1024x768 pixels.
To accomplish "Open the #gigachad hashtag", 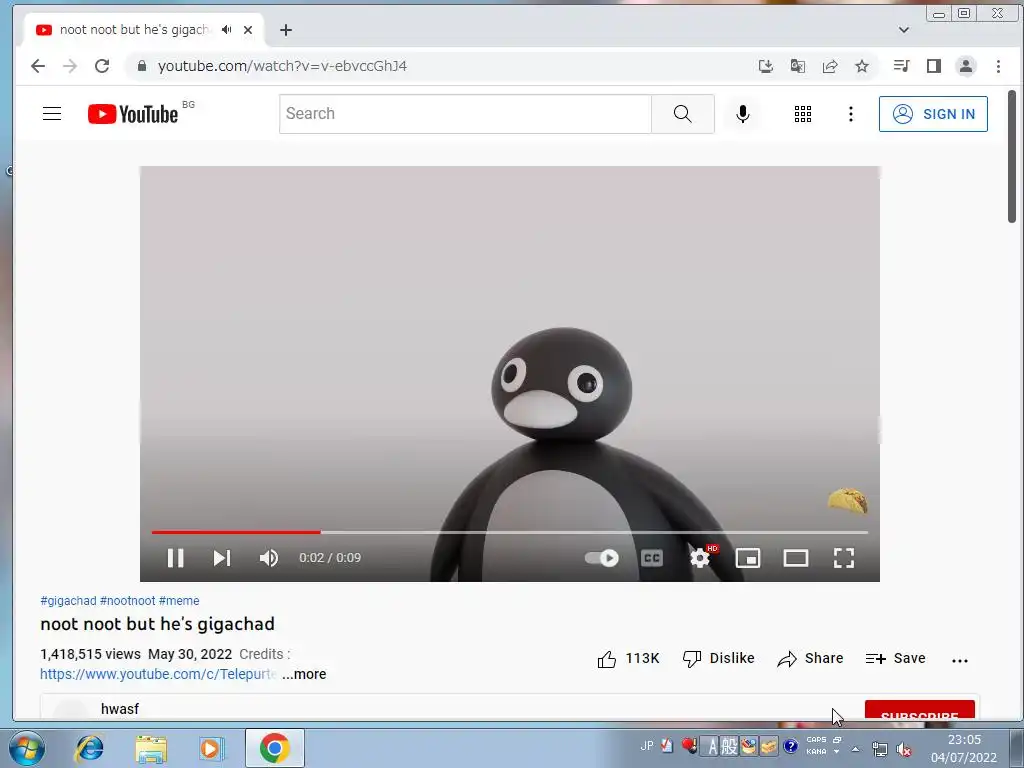I will (x=68, y=601).
